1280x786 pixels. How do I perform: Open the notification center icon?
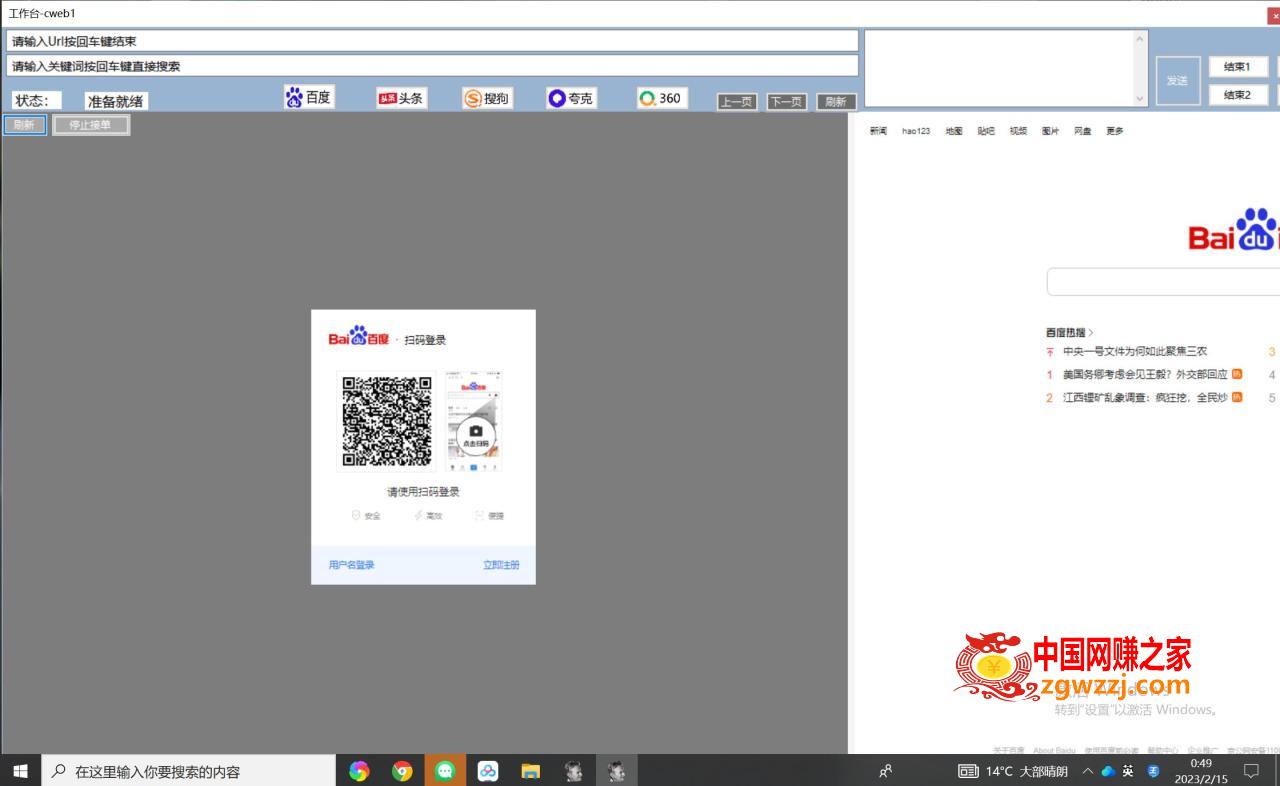(x=1250, y=771)
